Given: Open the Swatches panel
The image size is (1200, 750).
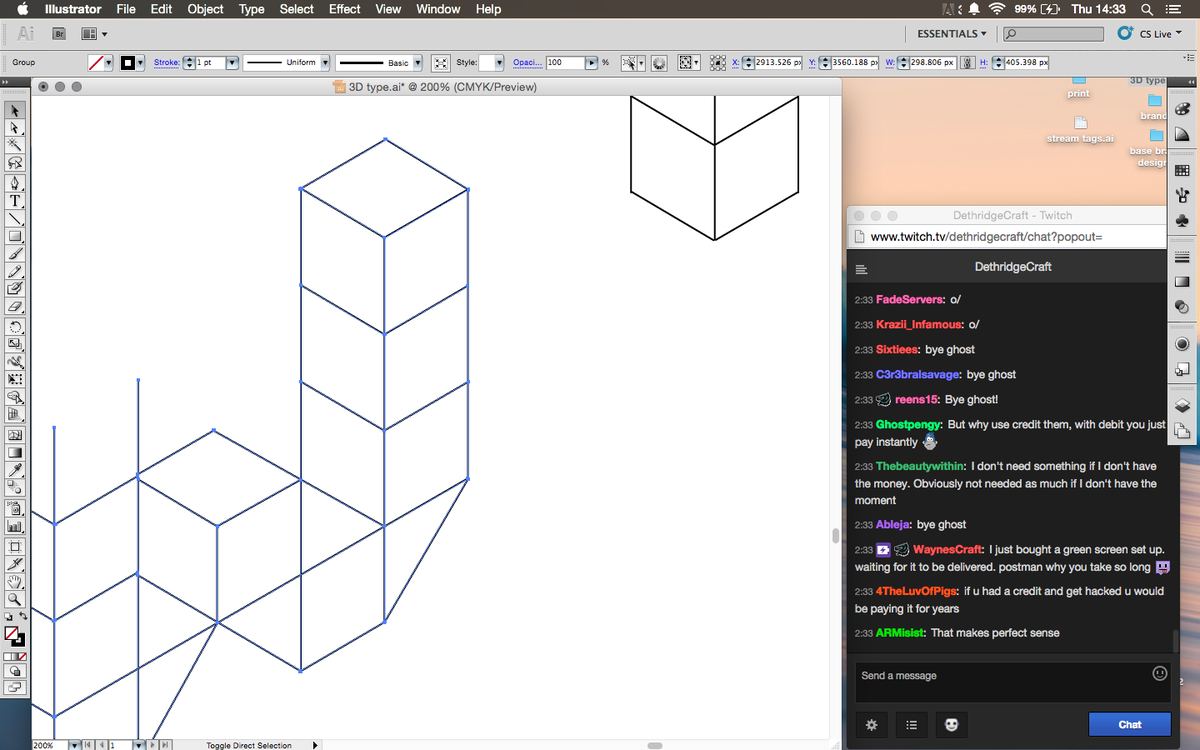Looking at the screenshot, I should point(1183,168).
